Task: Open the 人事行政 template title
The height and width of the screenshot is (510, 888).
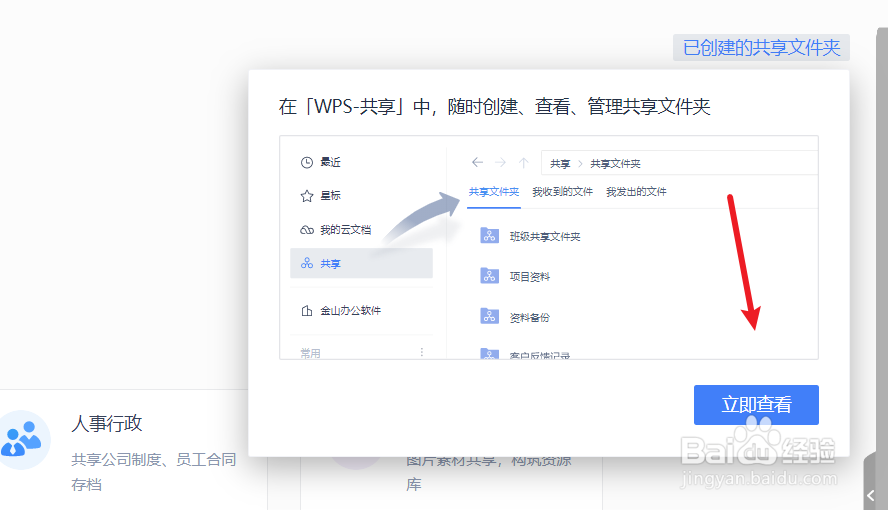Action: coord(106,423)
